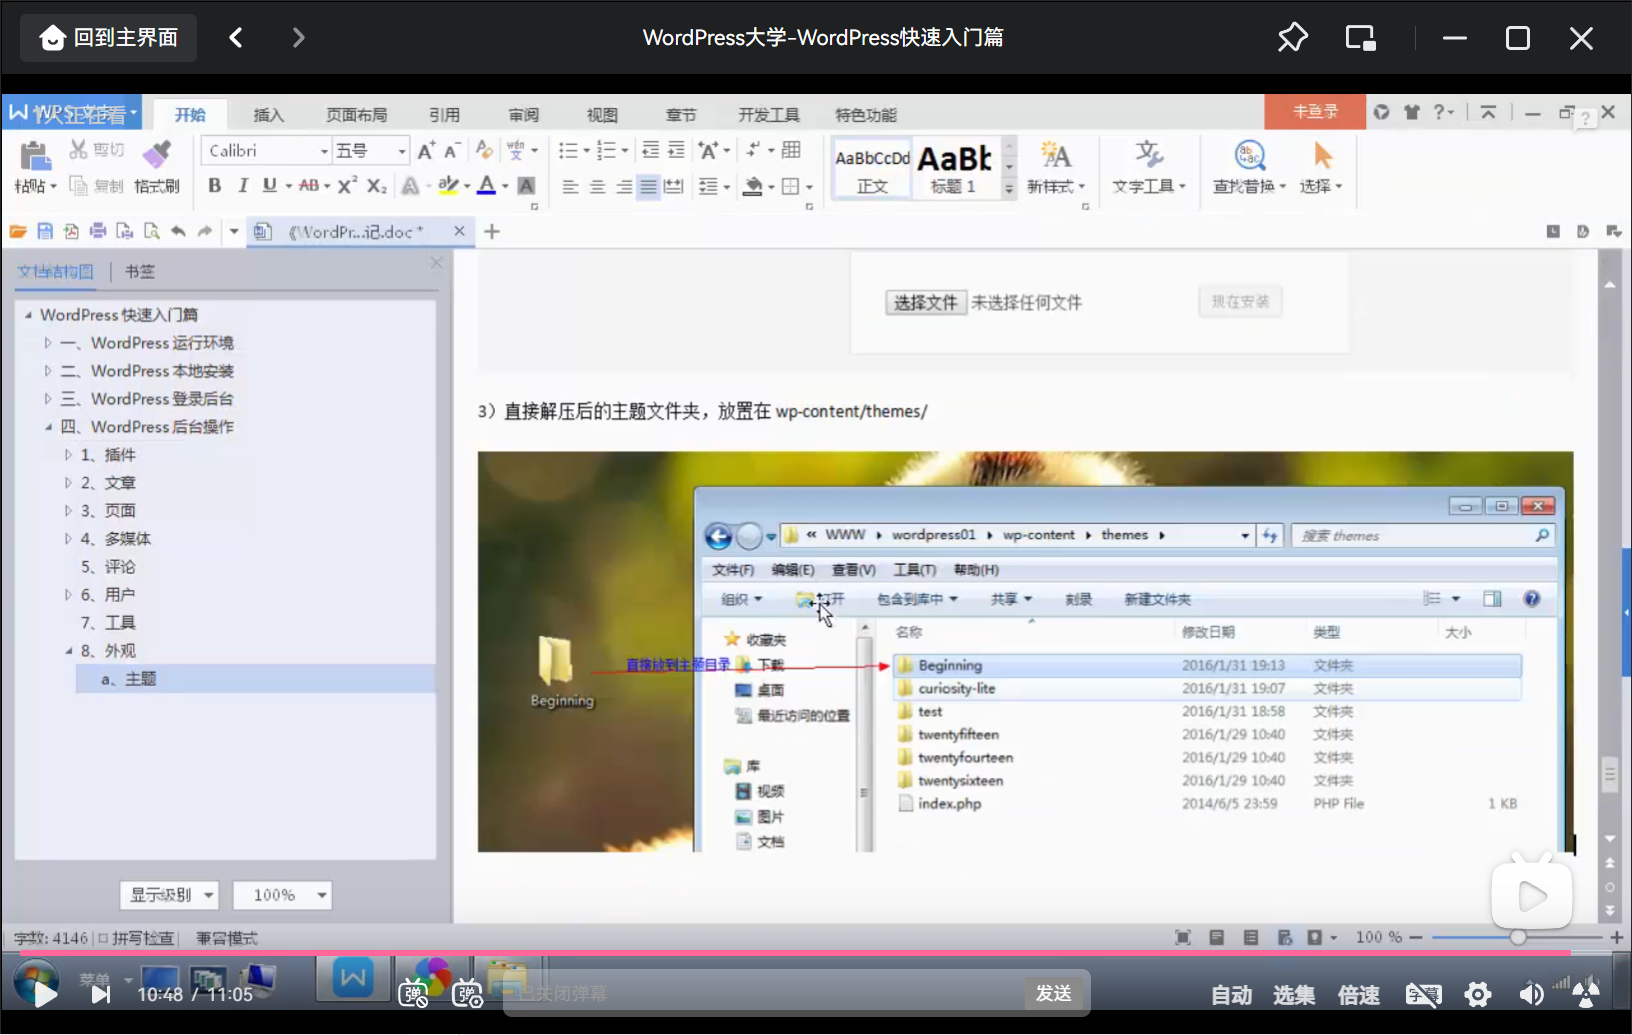Open the 文字工具 menu

[x=1149, y=186]
